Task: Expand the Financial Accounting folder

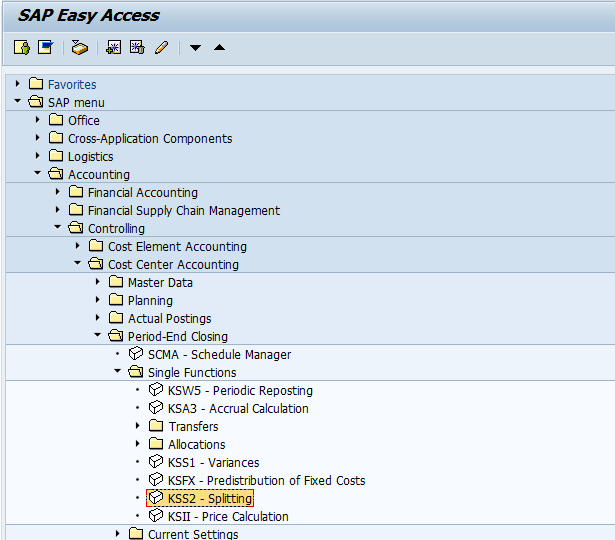Action: [58, 192]
